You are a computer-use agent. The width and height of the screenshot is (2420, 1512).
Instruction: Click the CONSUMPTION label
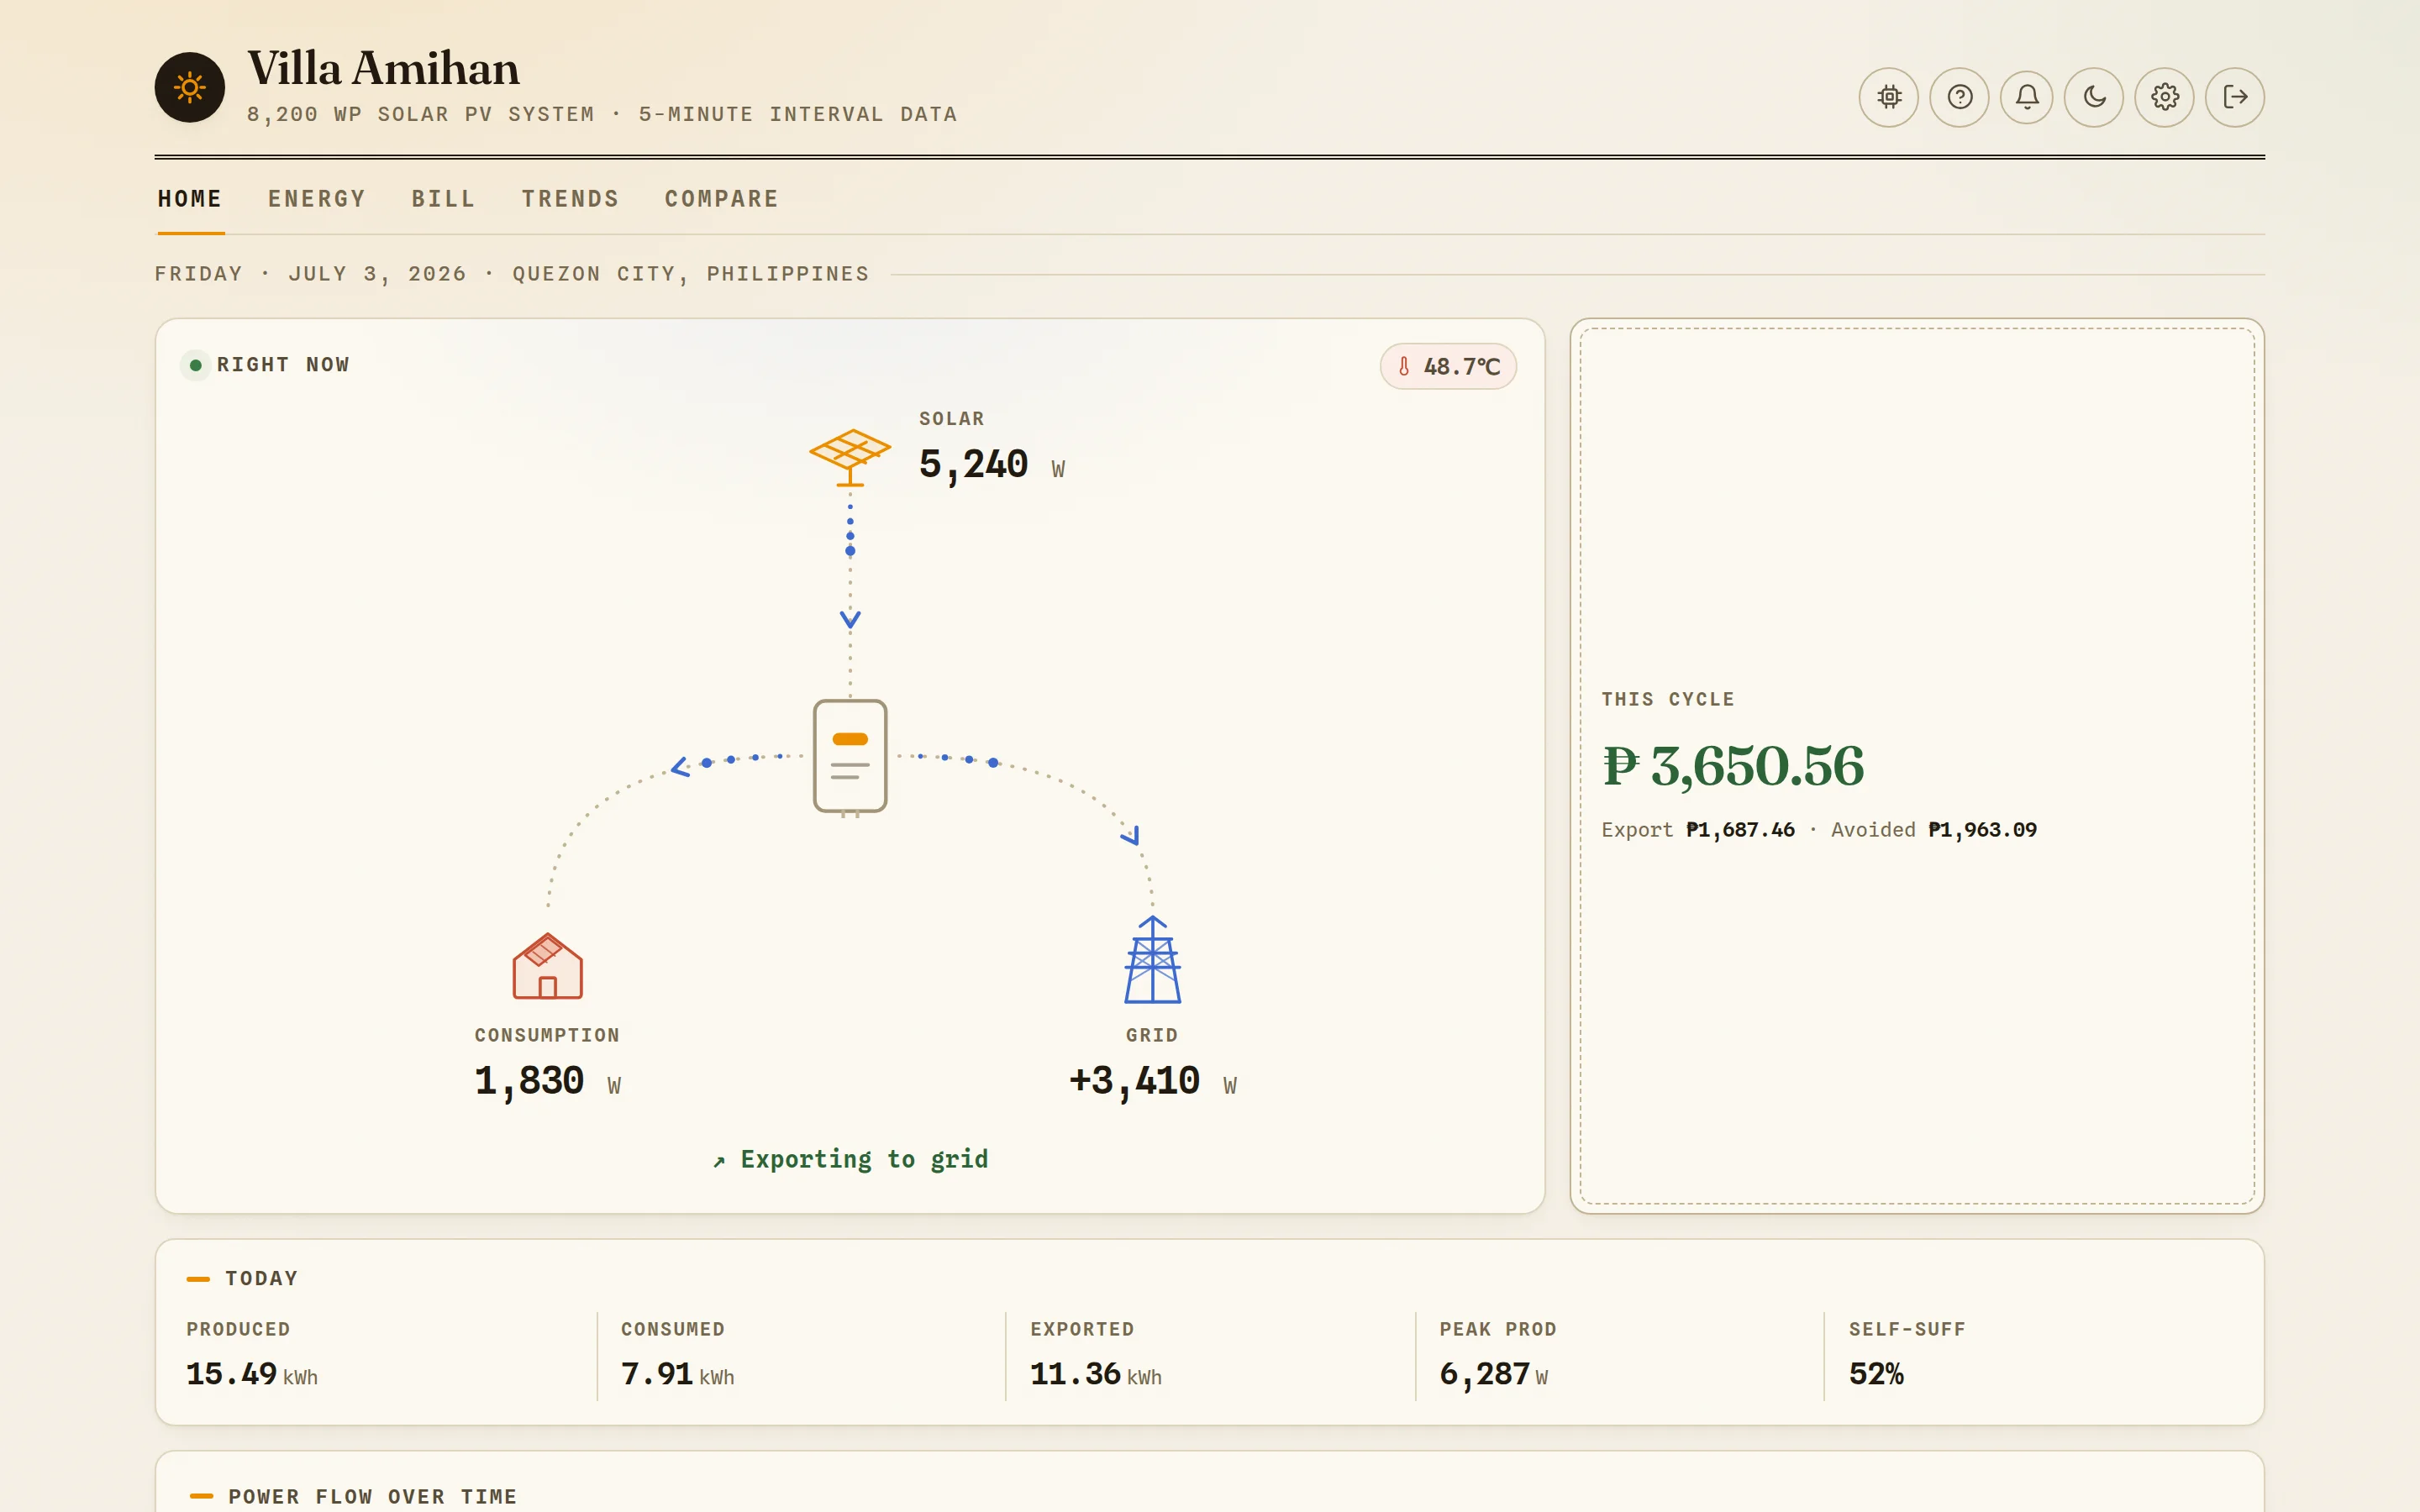(547, 1036)
